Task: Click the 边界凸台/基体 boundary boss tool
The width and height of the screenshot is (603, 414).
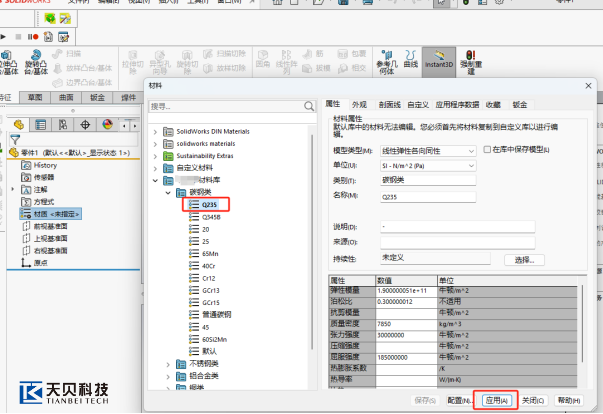Action: 83,82
